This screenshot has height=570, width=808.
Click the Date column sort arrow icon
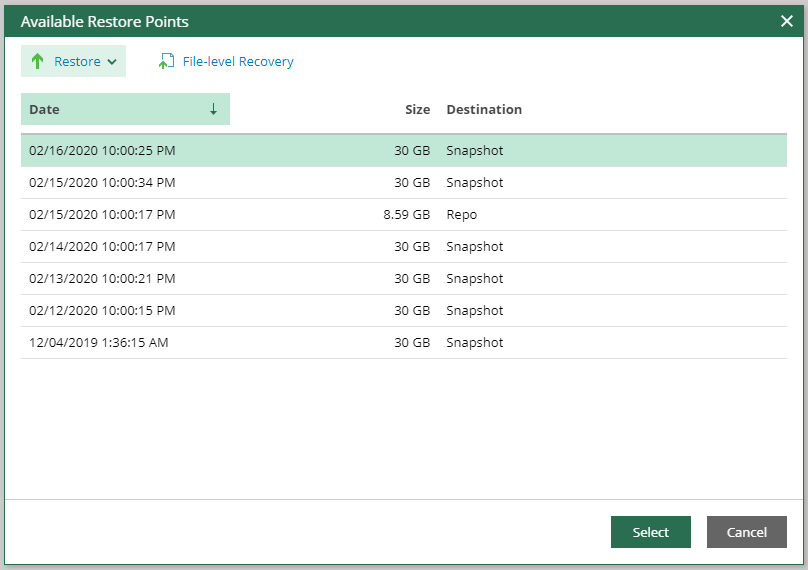(x=213, y=109)
